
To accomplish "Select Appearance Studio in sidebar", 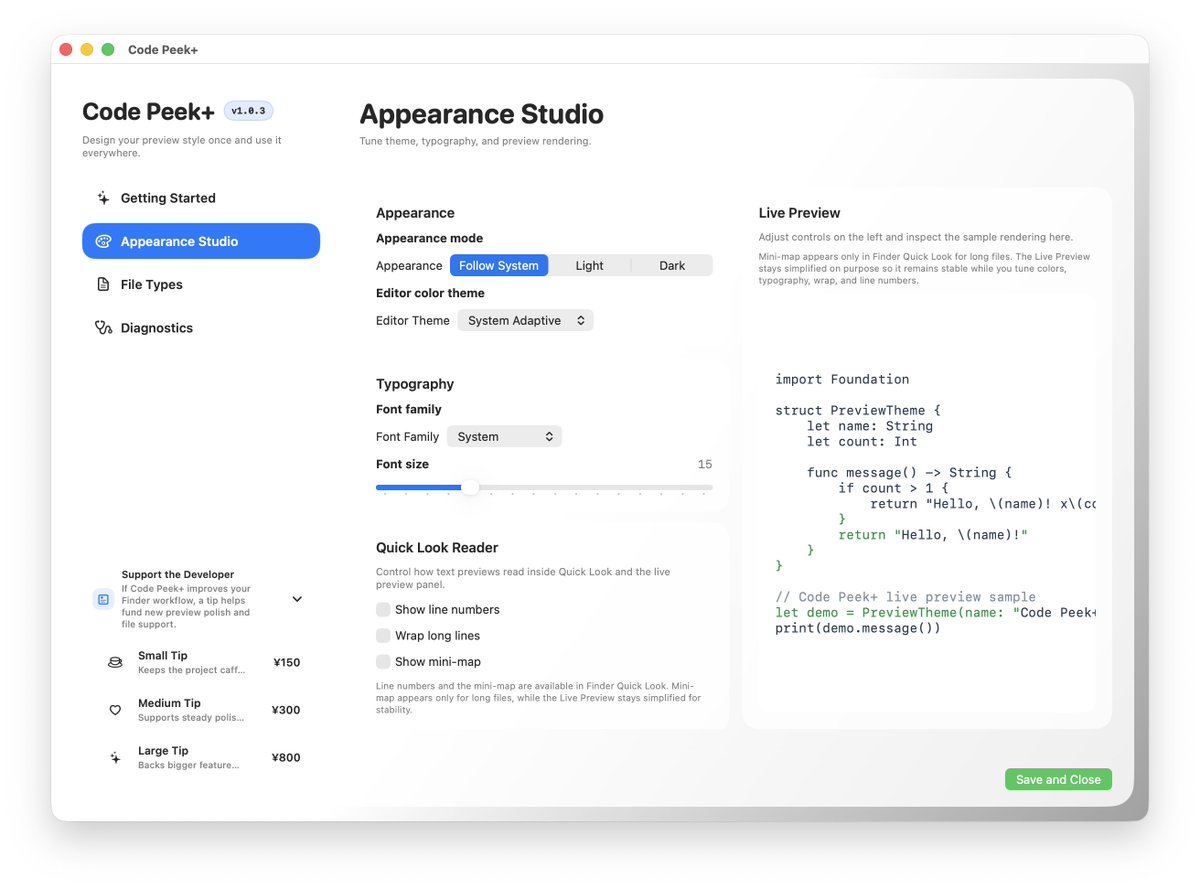I will click(x=201, y=241).
